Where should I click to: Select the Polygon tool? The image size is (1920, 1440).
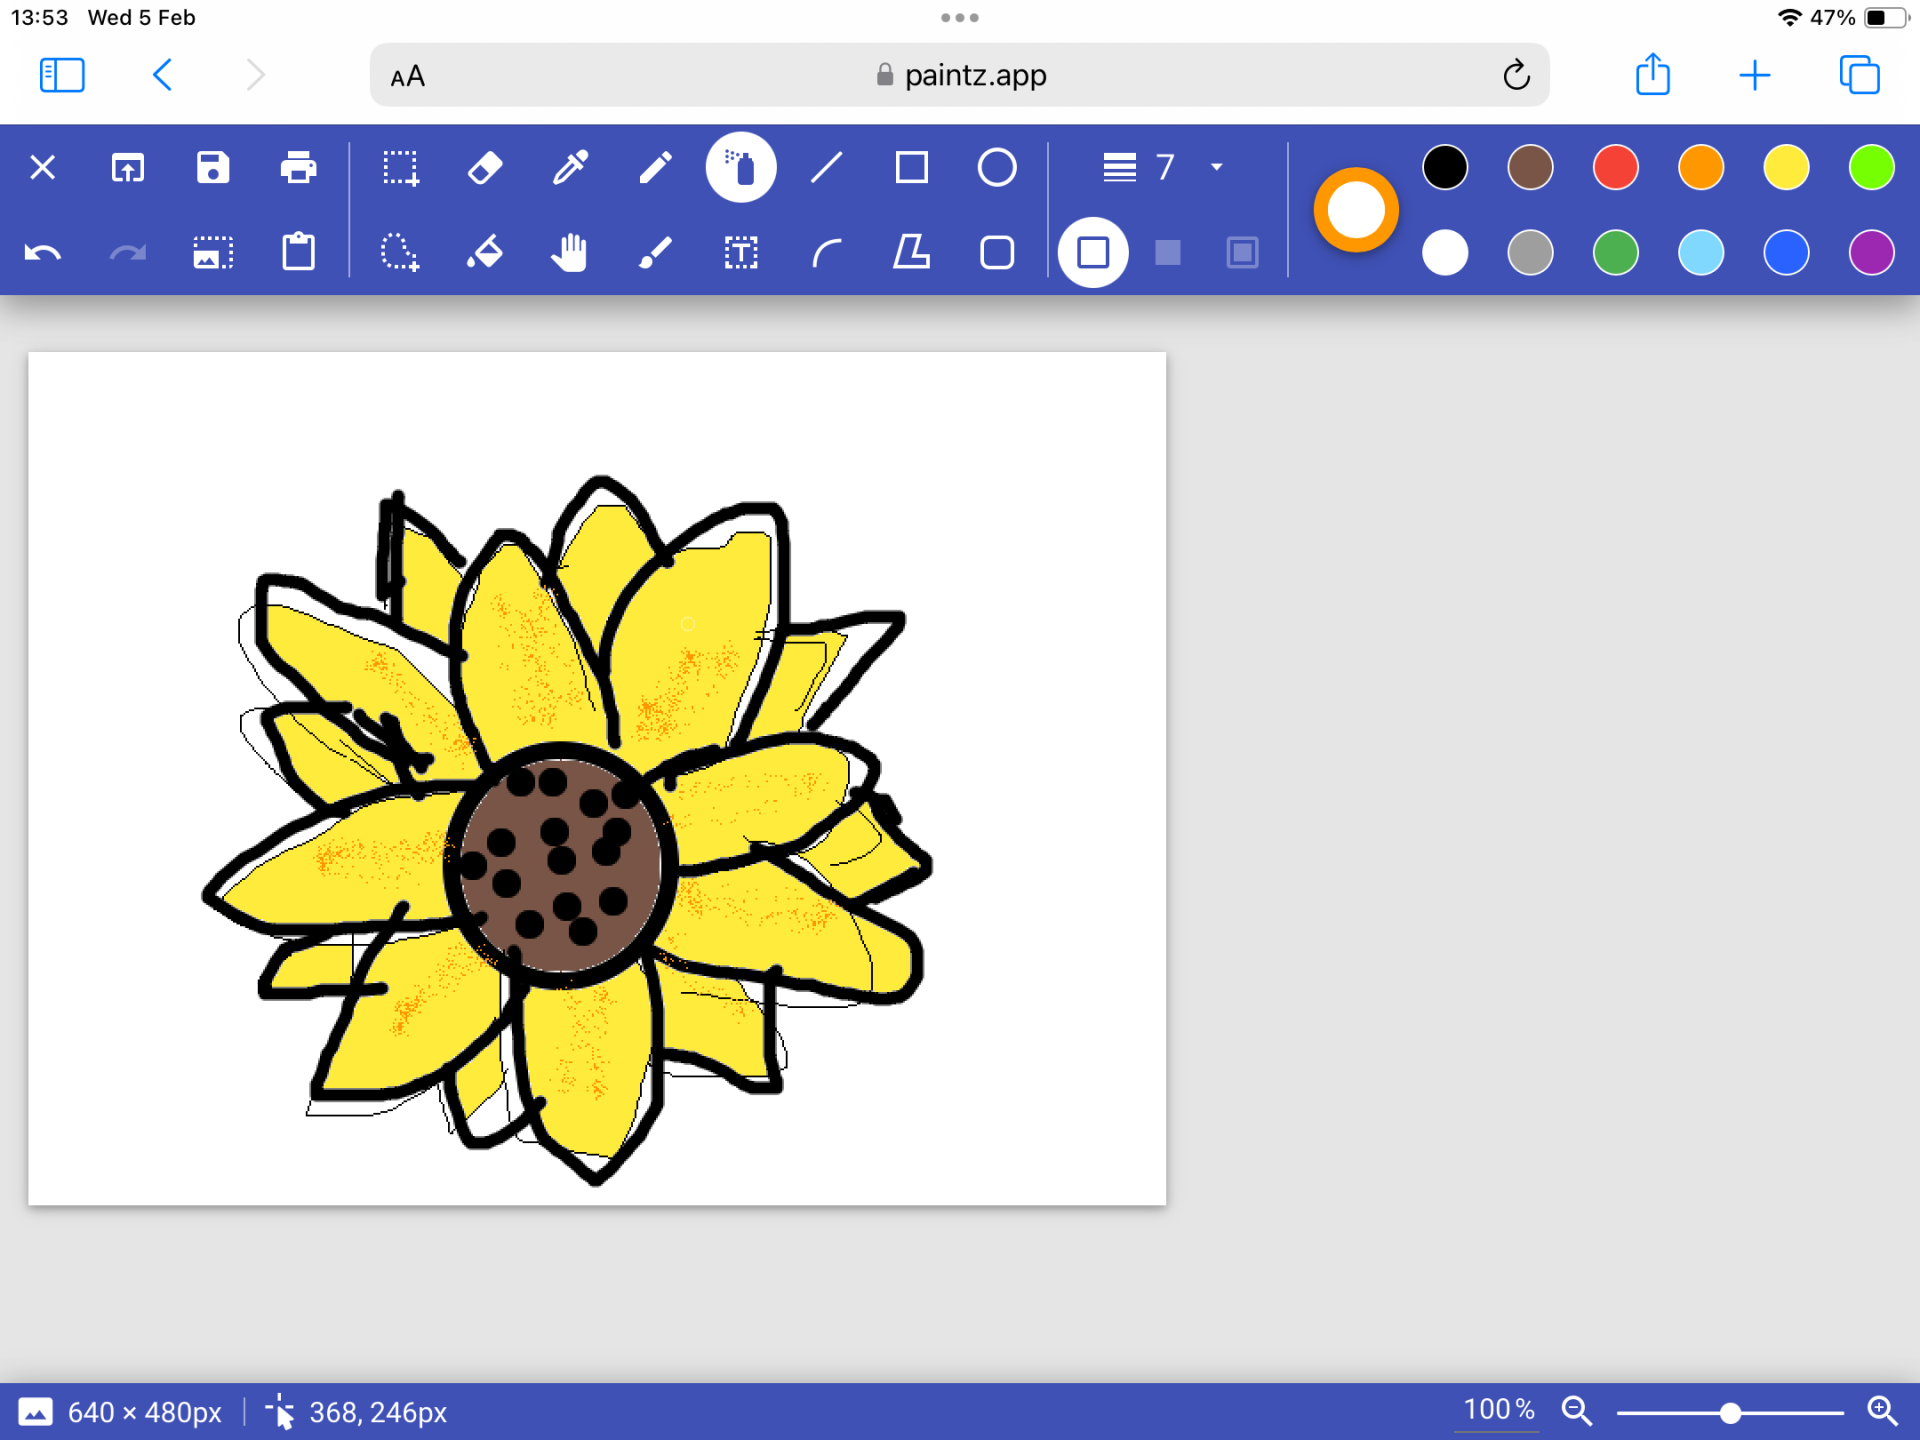pyautogui.click(x=911, y=253)
